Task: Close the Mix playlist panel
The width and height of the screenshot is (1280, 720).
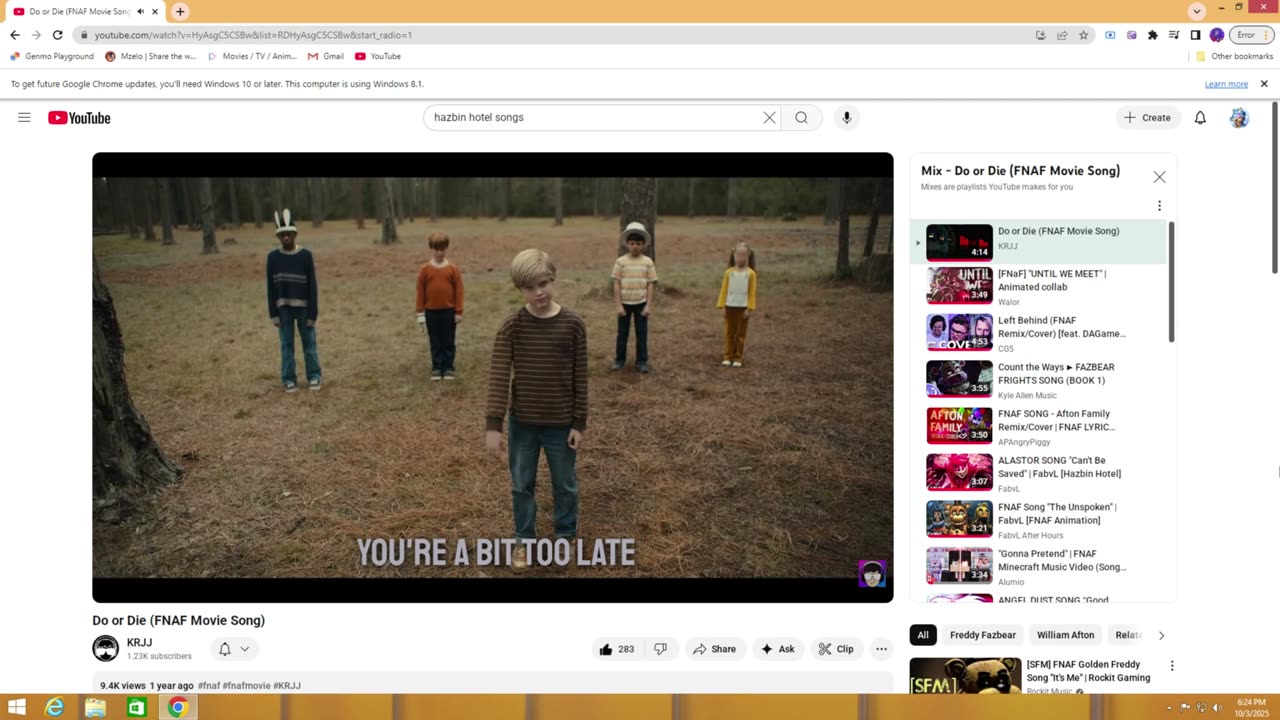Action: [x=1159, y=177]
